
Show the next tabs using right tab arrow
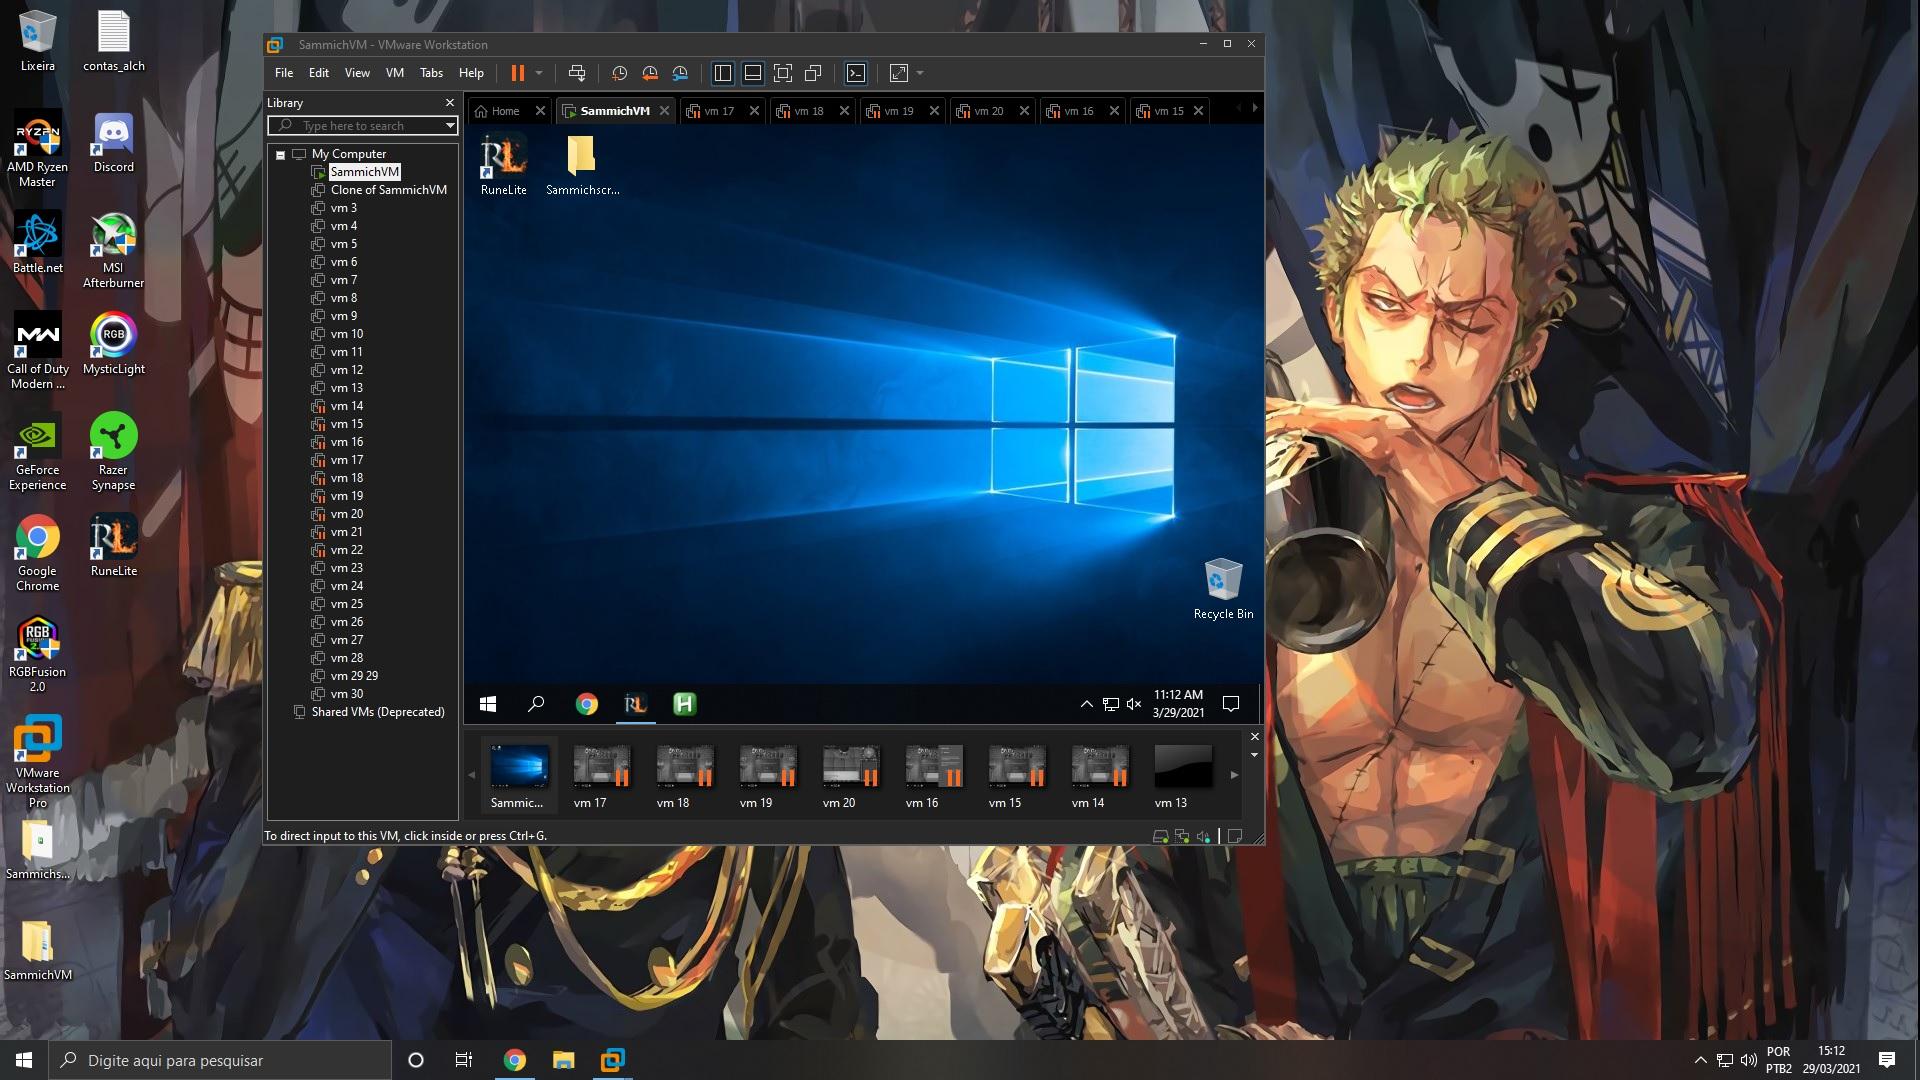(x=1255, y=108)
